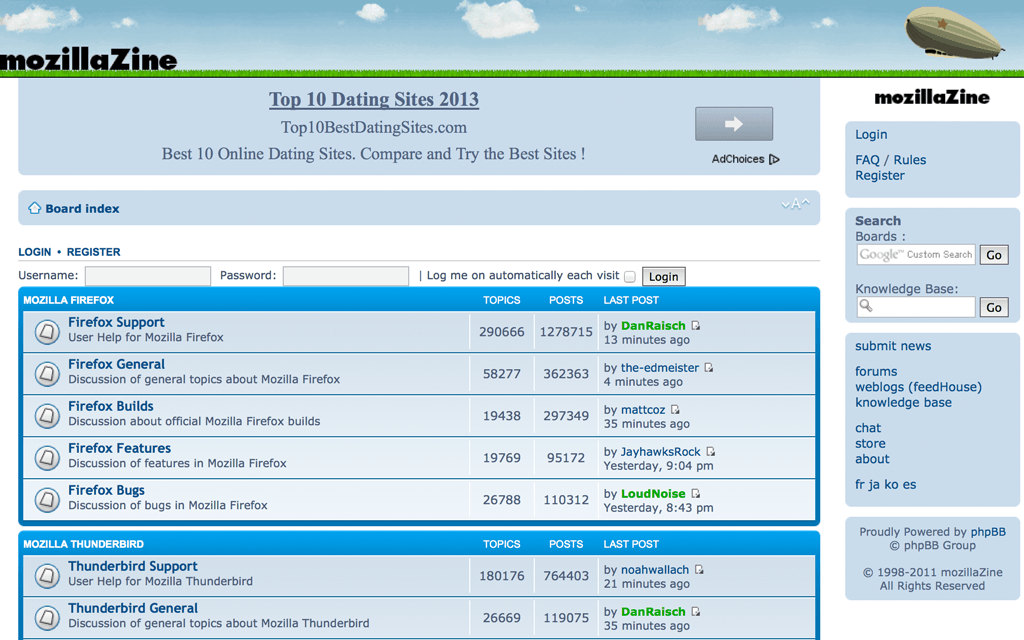The height and width of the screenshot is (640, 1024).
Task: Click the change font size icon
Action: click(x=795, y=204)
